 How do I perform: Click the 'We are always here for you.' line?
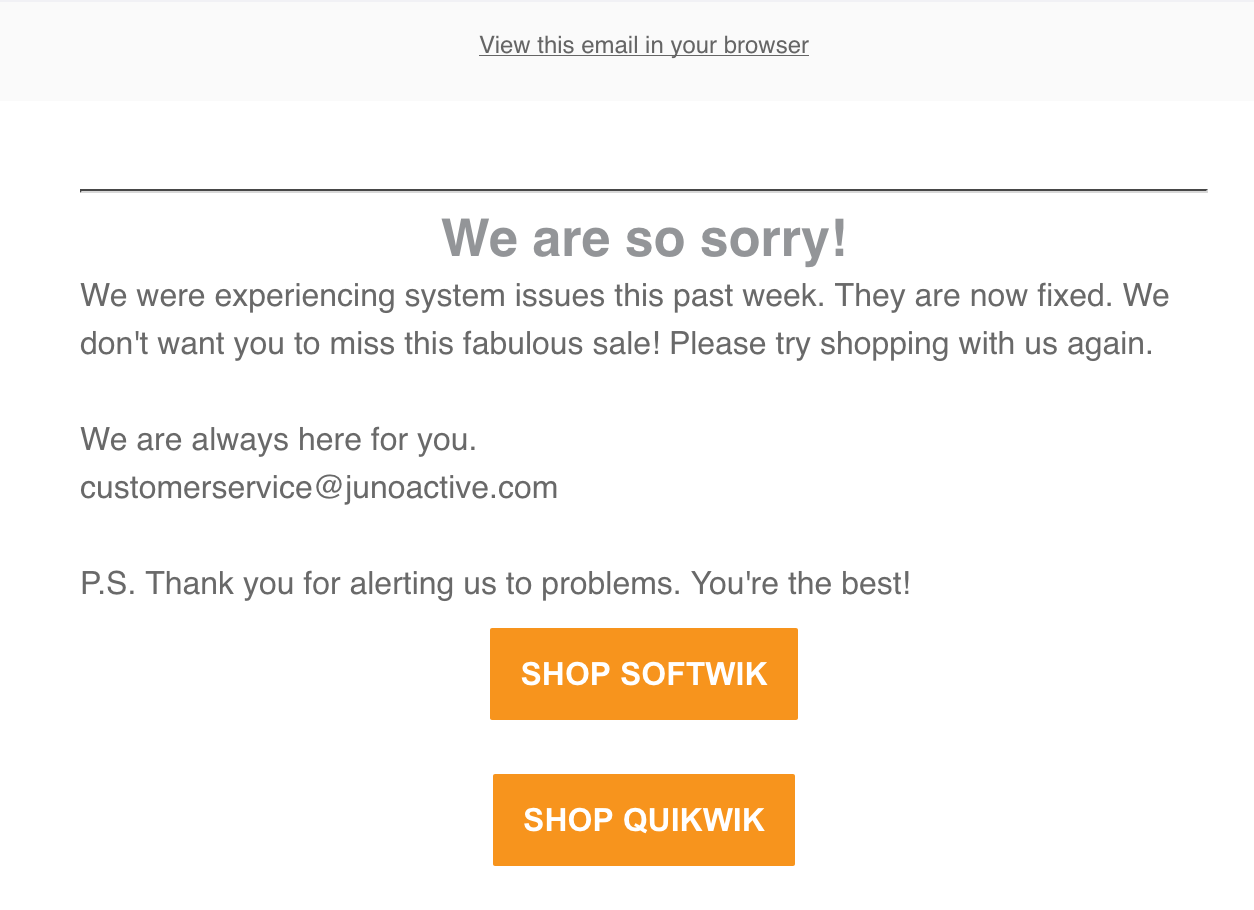click(278, 440)
